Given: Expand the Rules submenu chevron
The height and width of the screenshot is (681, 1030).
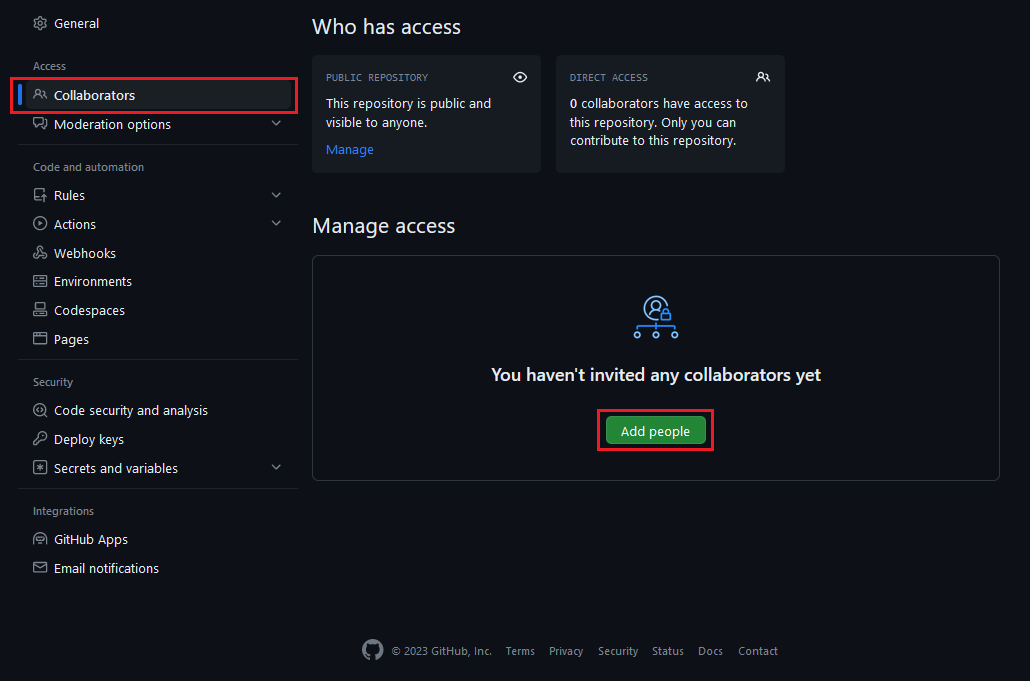Looking at the screenshot, I should 277,195.
